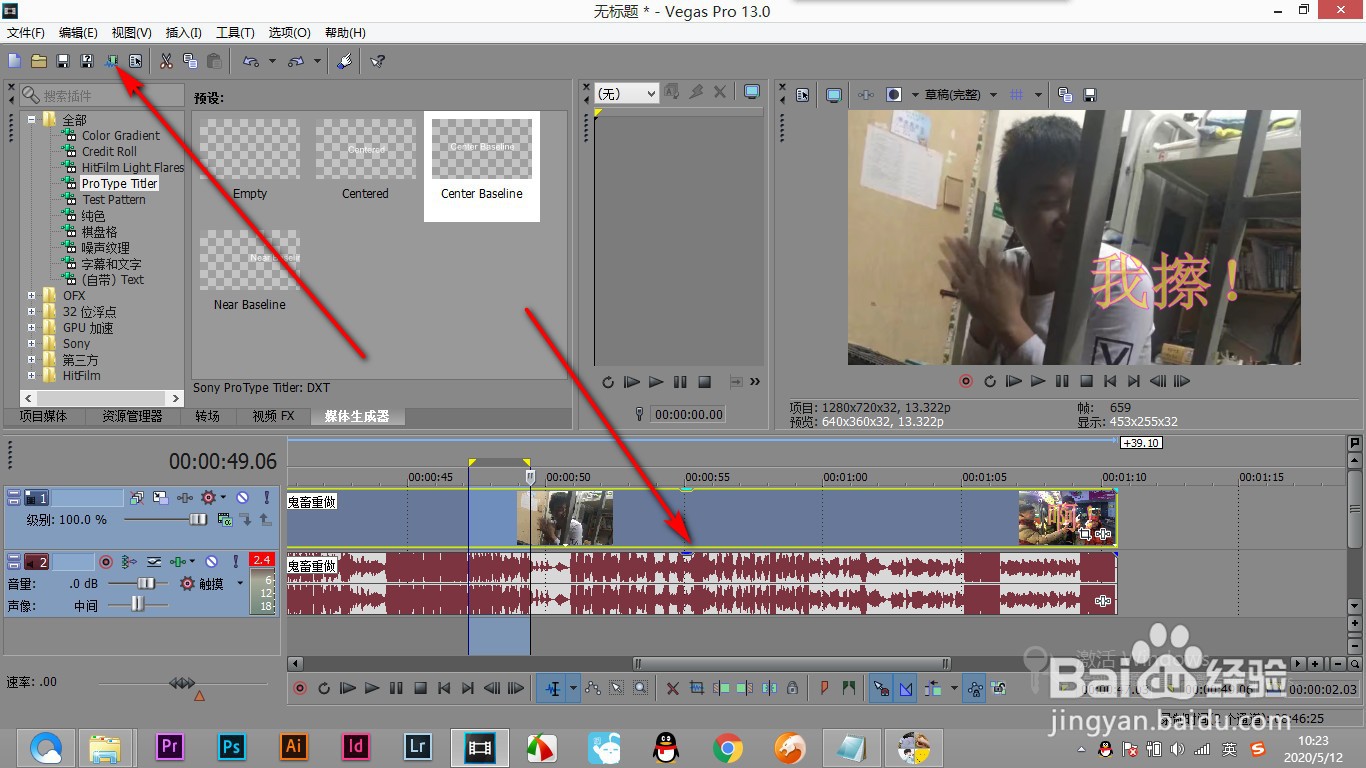Open the 触摸 automation mode dropdown
Viewport: 1366px width, 768px height.
click(240, 583)
